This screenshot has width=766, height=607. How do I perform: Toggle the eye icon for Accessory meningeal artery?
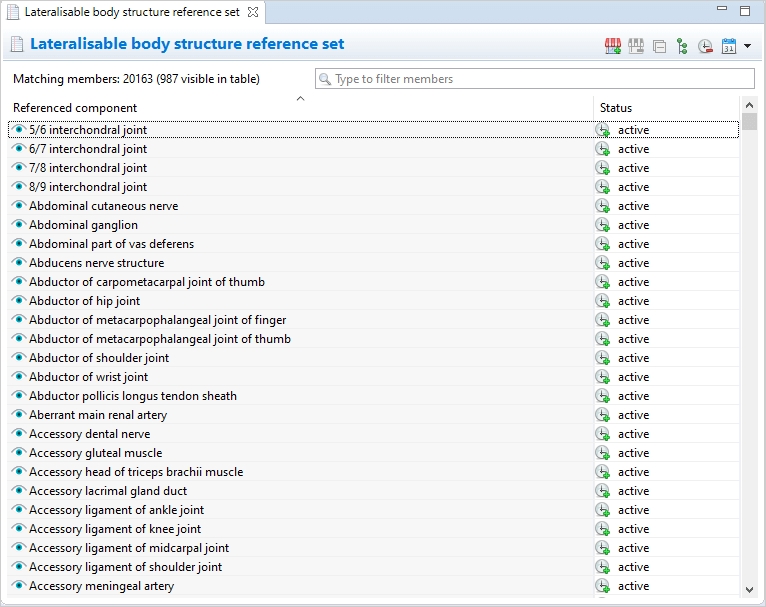(x=18, y=586)
